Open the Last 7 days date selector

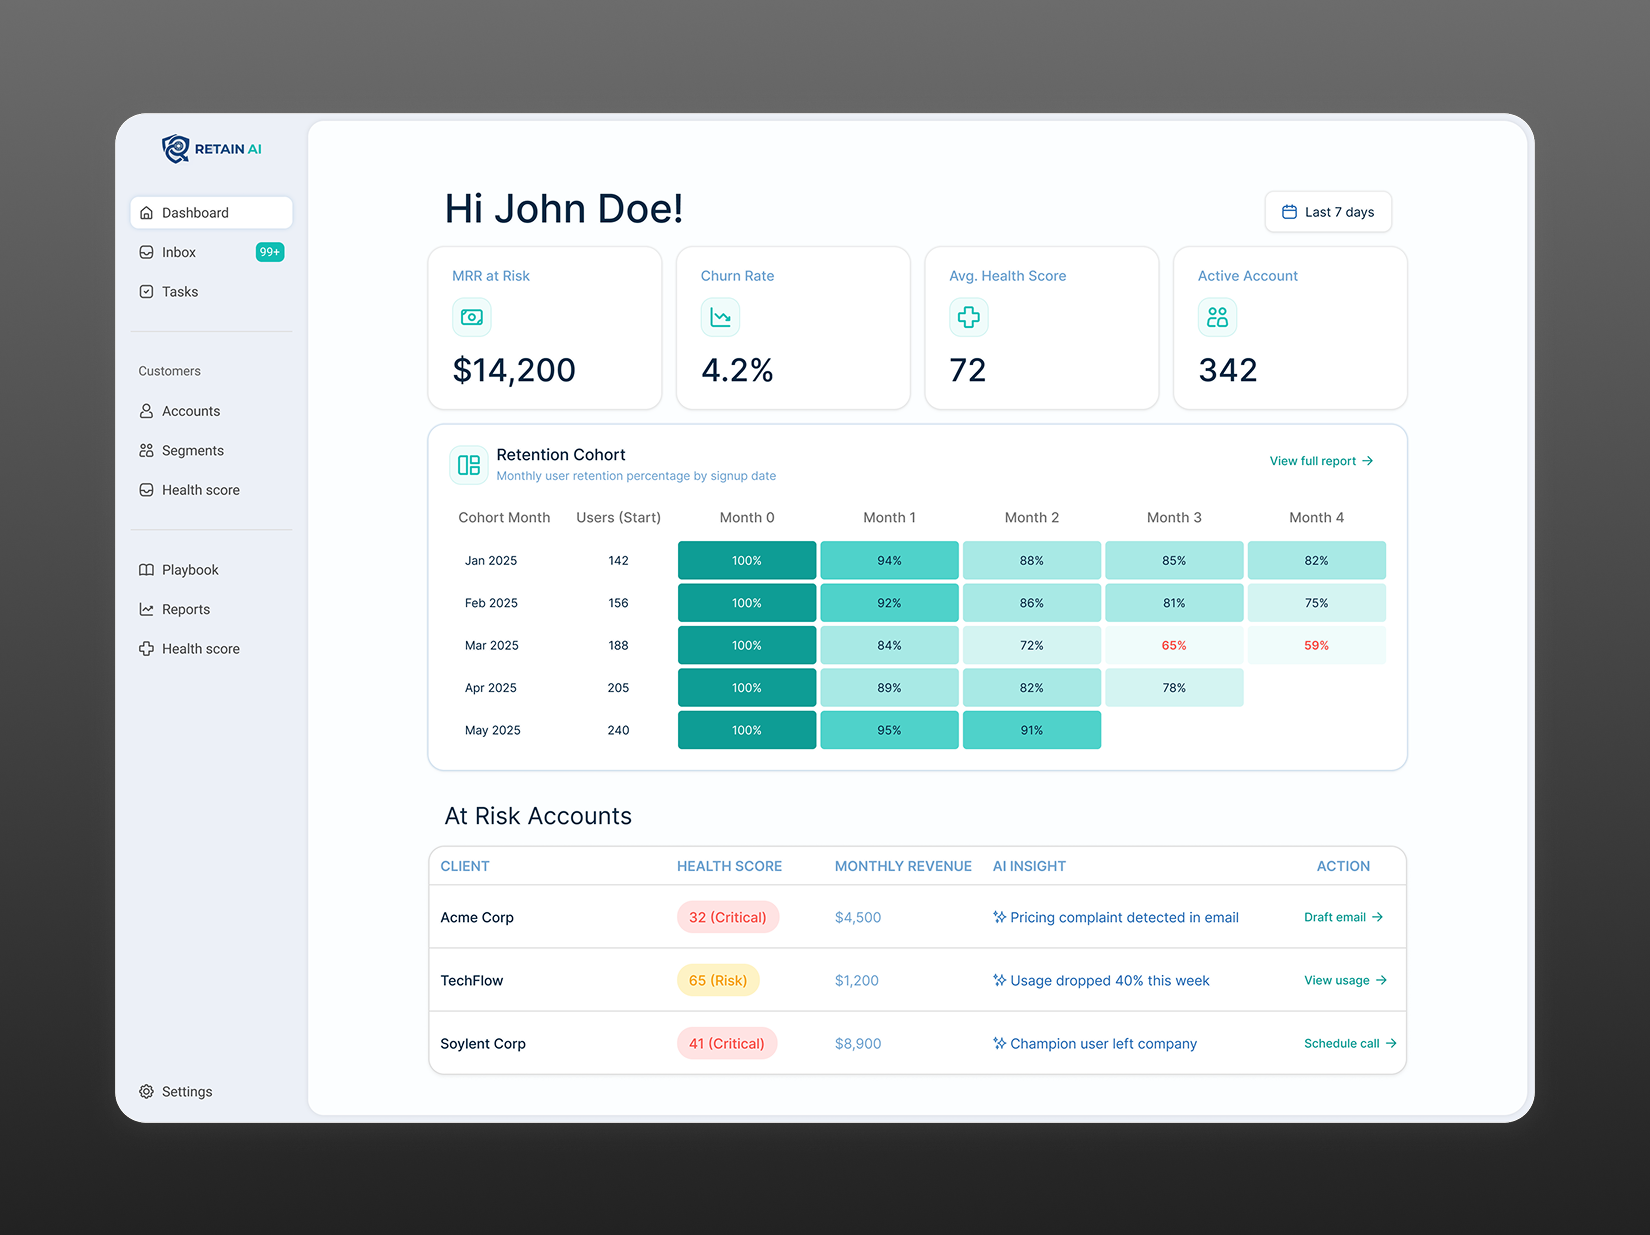pyautogui.click(x=1328, y=211)
